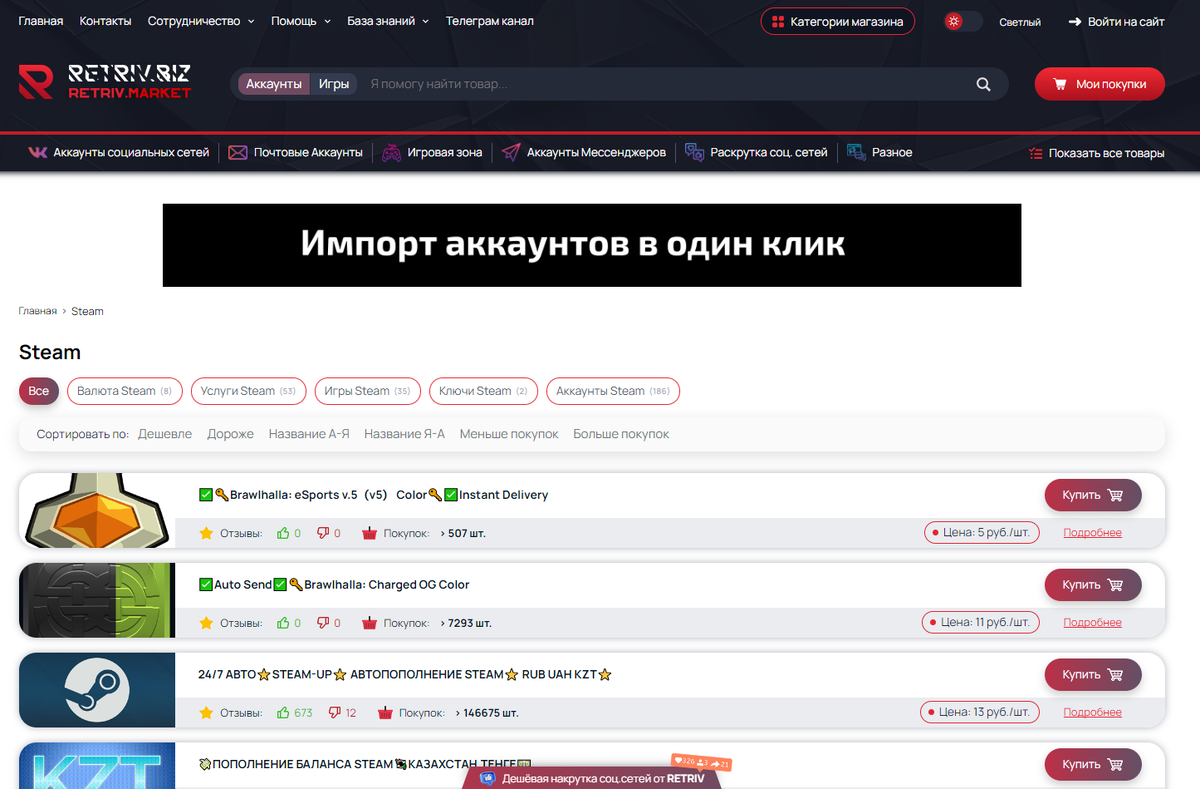
Task: Click Подробнее for Charged OG Color
Action: point(1092,623)
